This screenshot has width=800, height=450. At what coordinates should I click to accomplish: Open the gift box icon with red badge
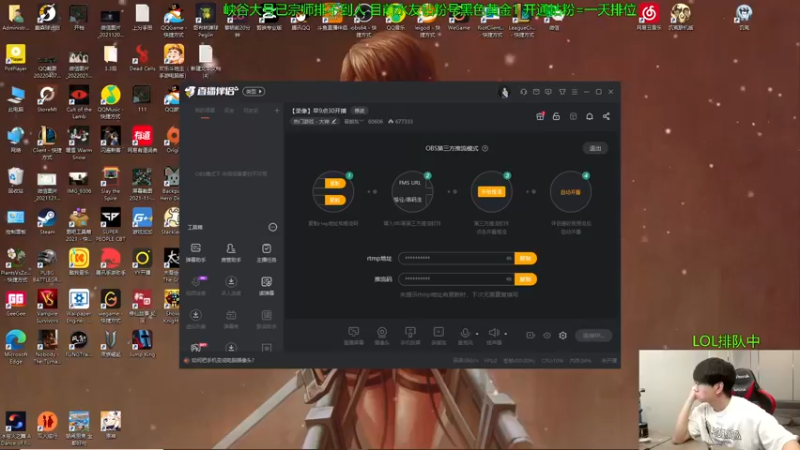coord(540,116)
